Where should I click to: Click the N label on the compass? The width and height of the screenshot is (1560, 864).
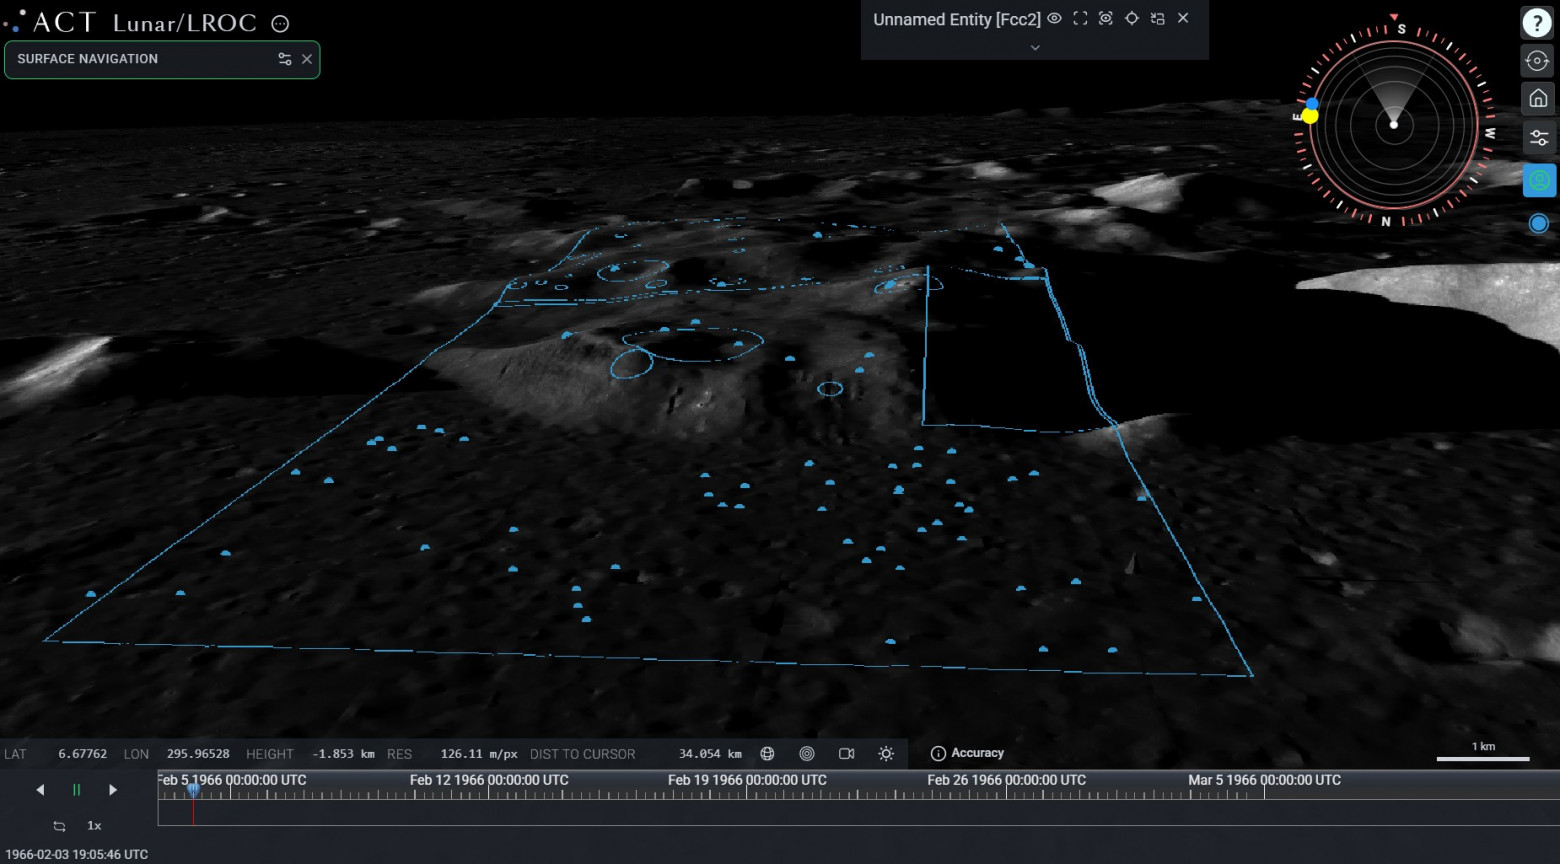point(1386,222)
